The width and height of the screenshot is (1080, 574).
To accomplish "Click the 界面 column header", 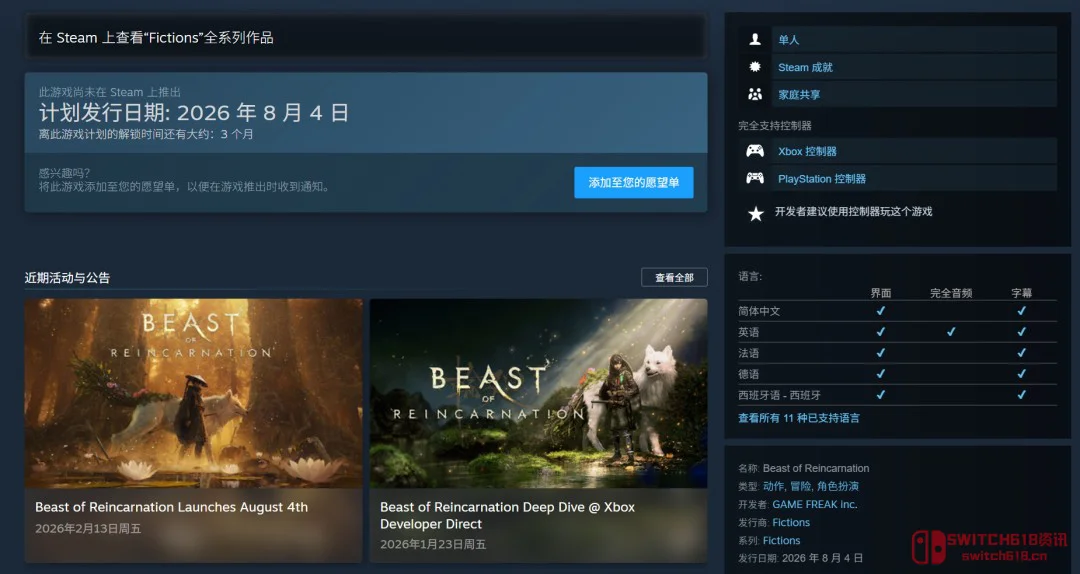I will pos(881,293).
